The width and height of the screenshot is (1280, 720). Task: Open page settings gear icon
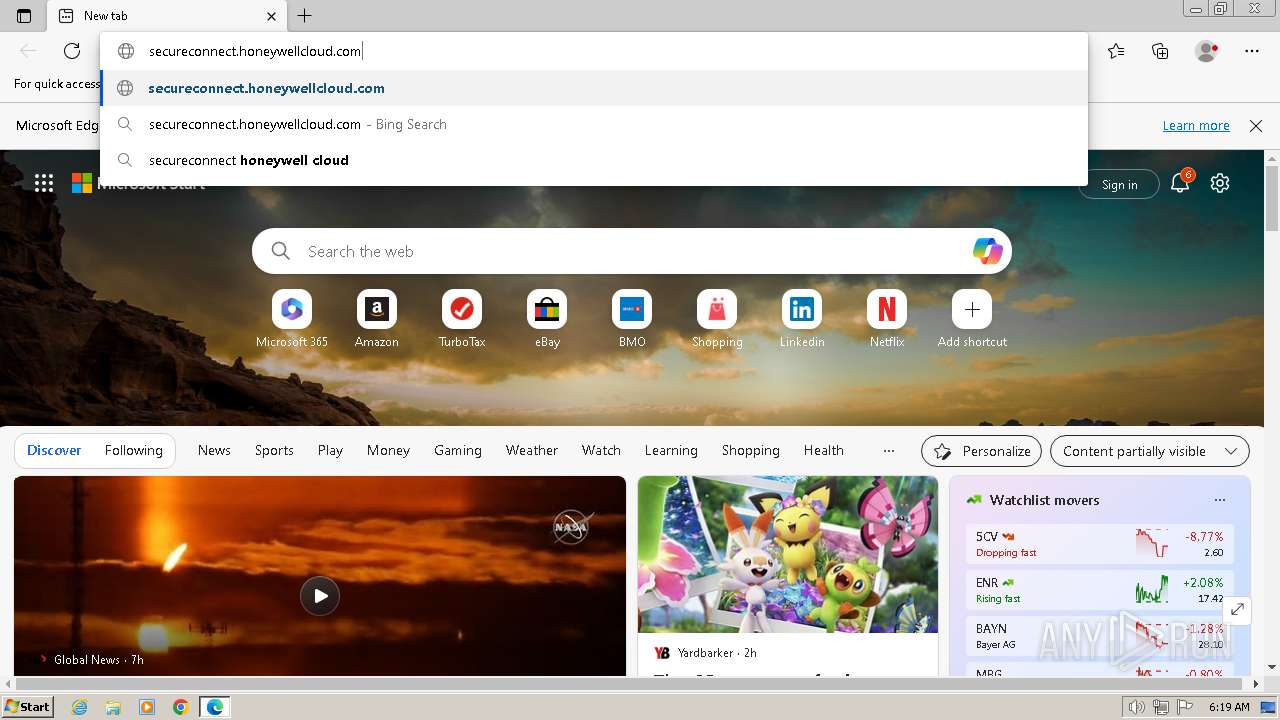tap(1219, 183)
